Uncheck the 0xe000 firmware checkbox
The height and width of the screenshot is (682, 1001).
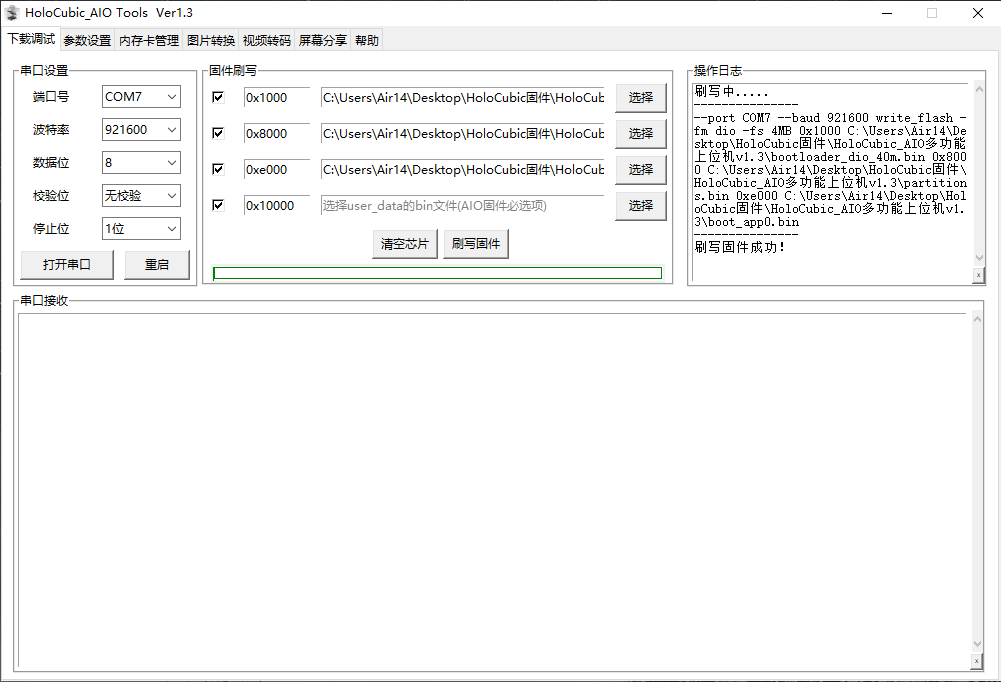[217, 169]
